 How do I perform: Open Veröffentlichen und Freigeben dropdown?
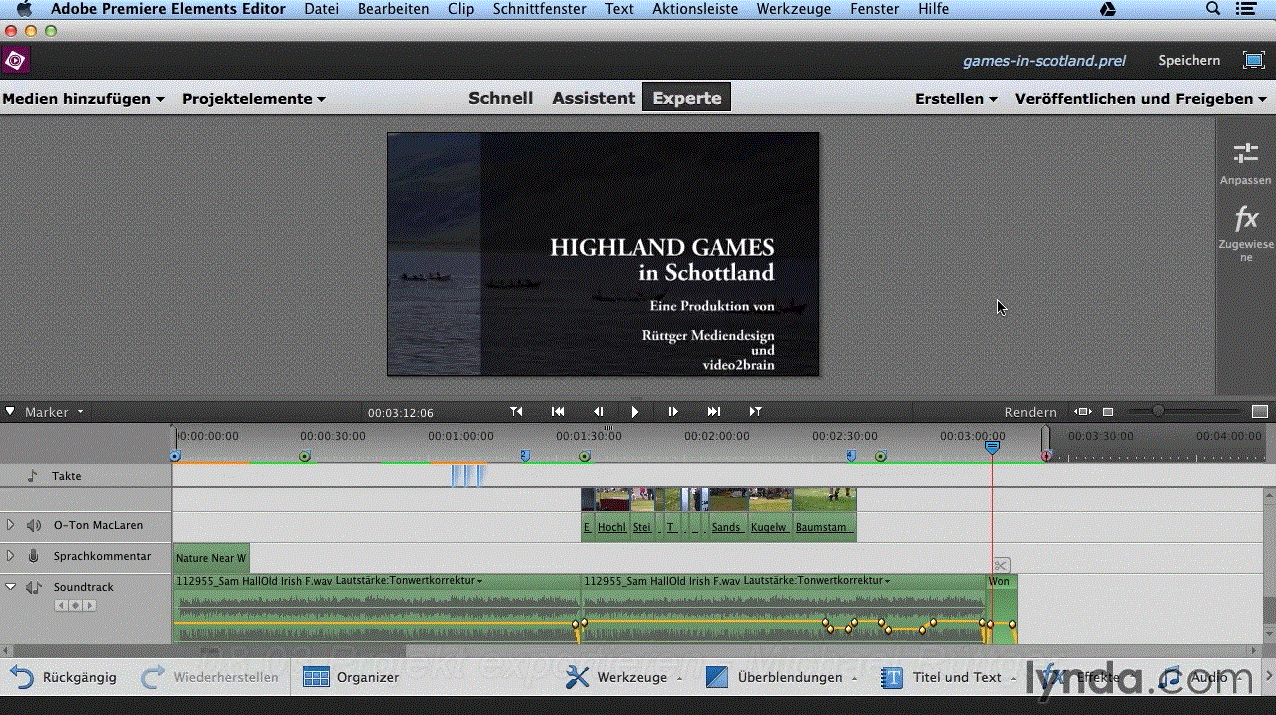1141,99
